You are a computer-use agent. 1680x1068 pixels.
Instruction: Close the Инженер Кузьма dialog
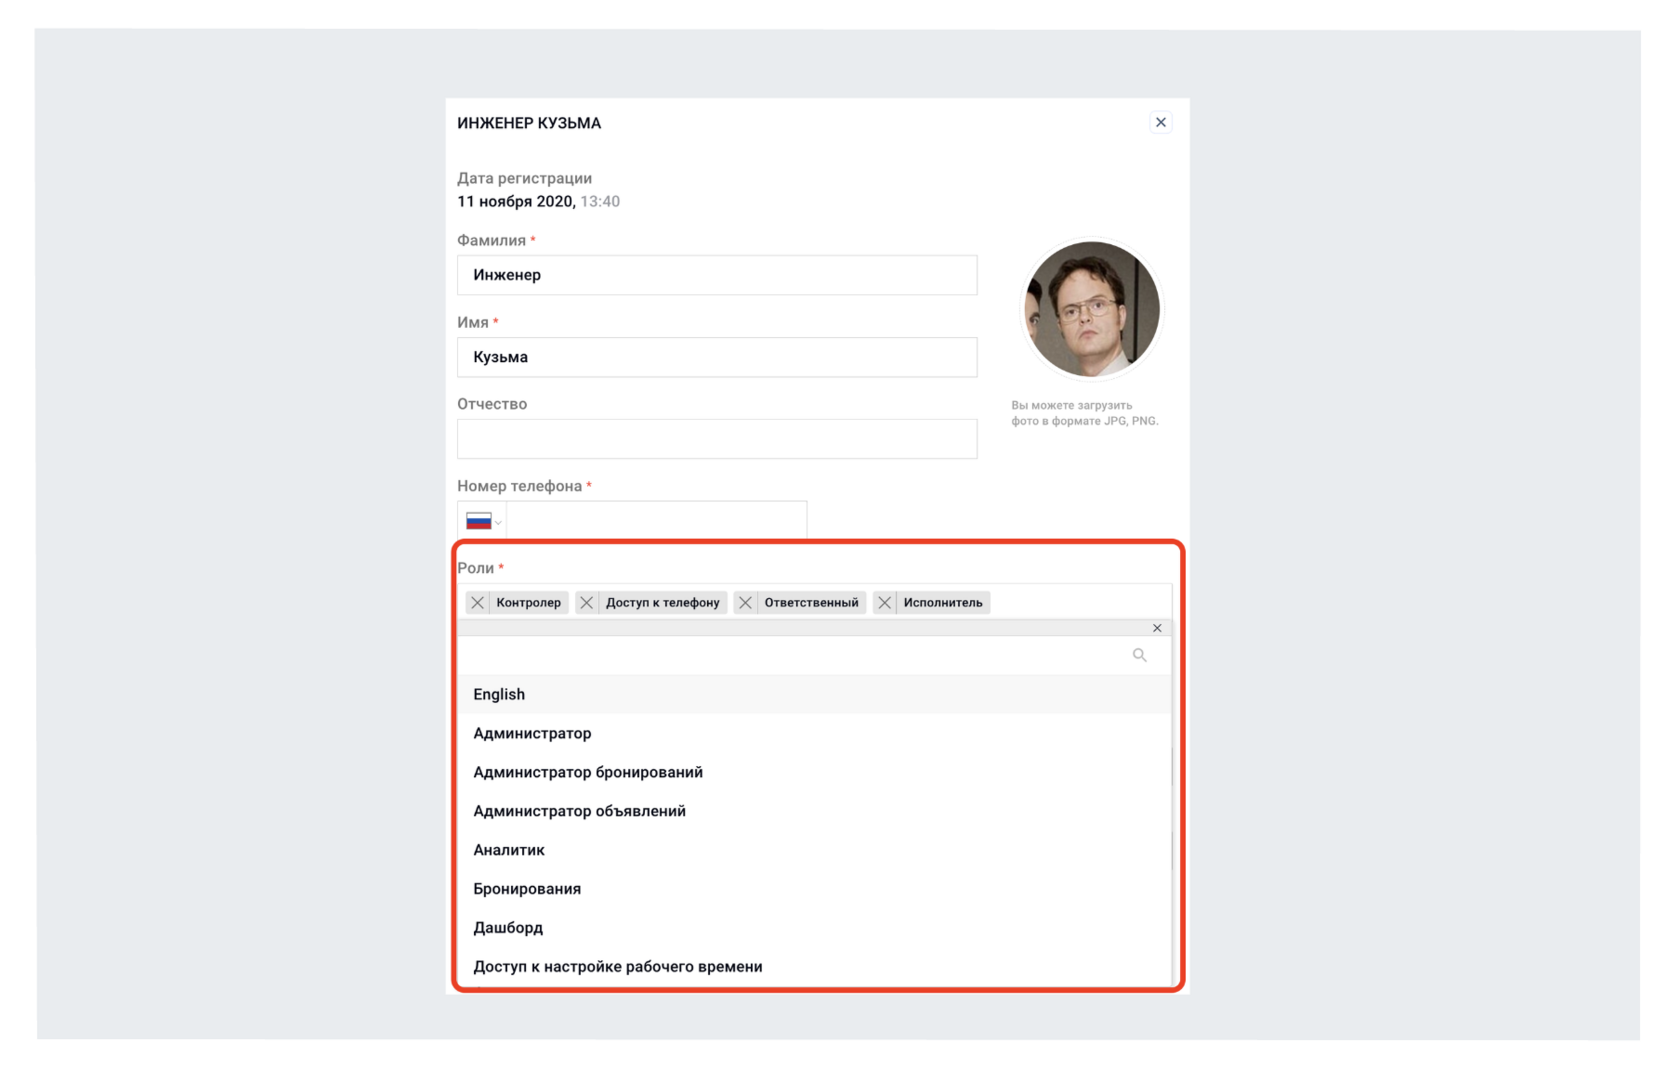coord(1161,122)
